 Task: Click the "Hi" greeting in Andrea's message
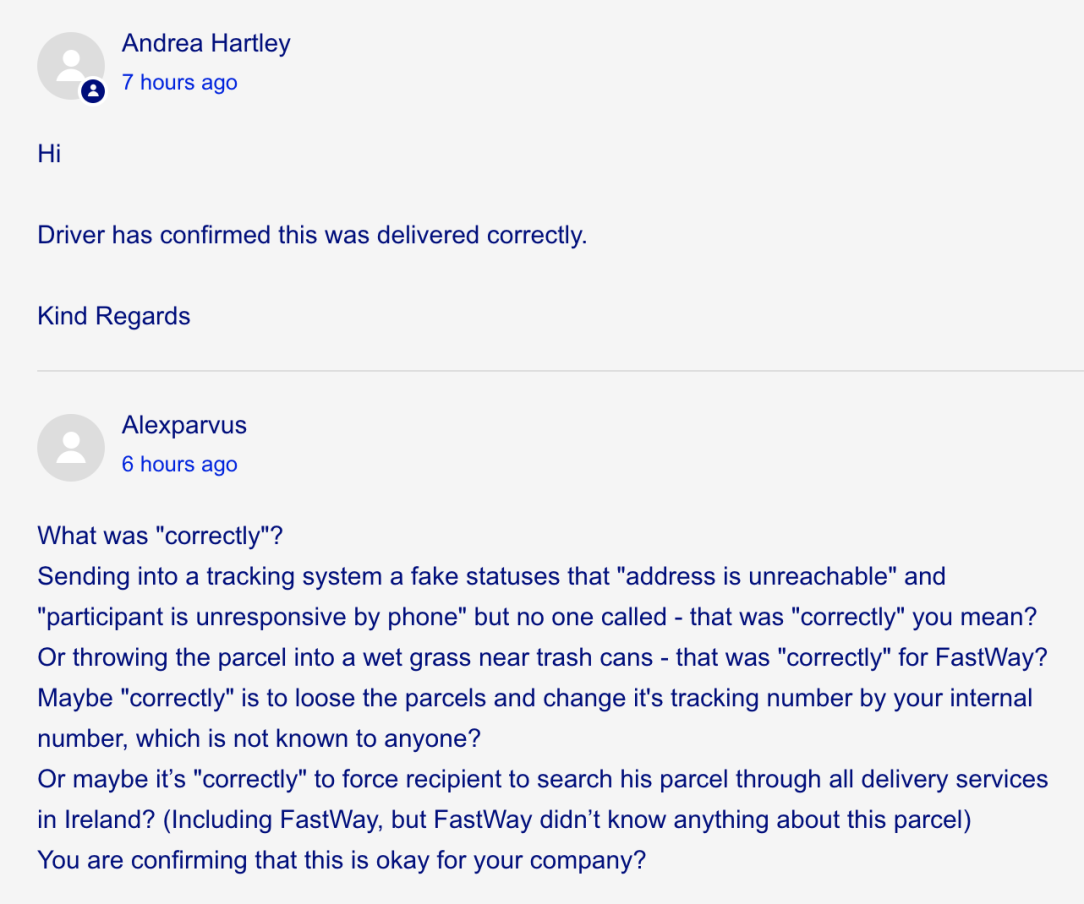tap(49, 153)
